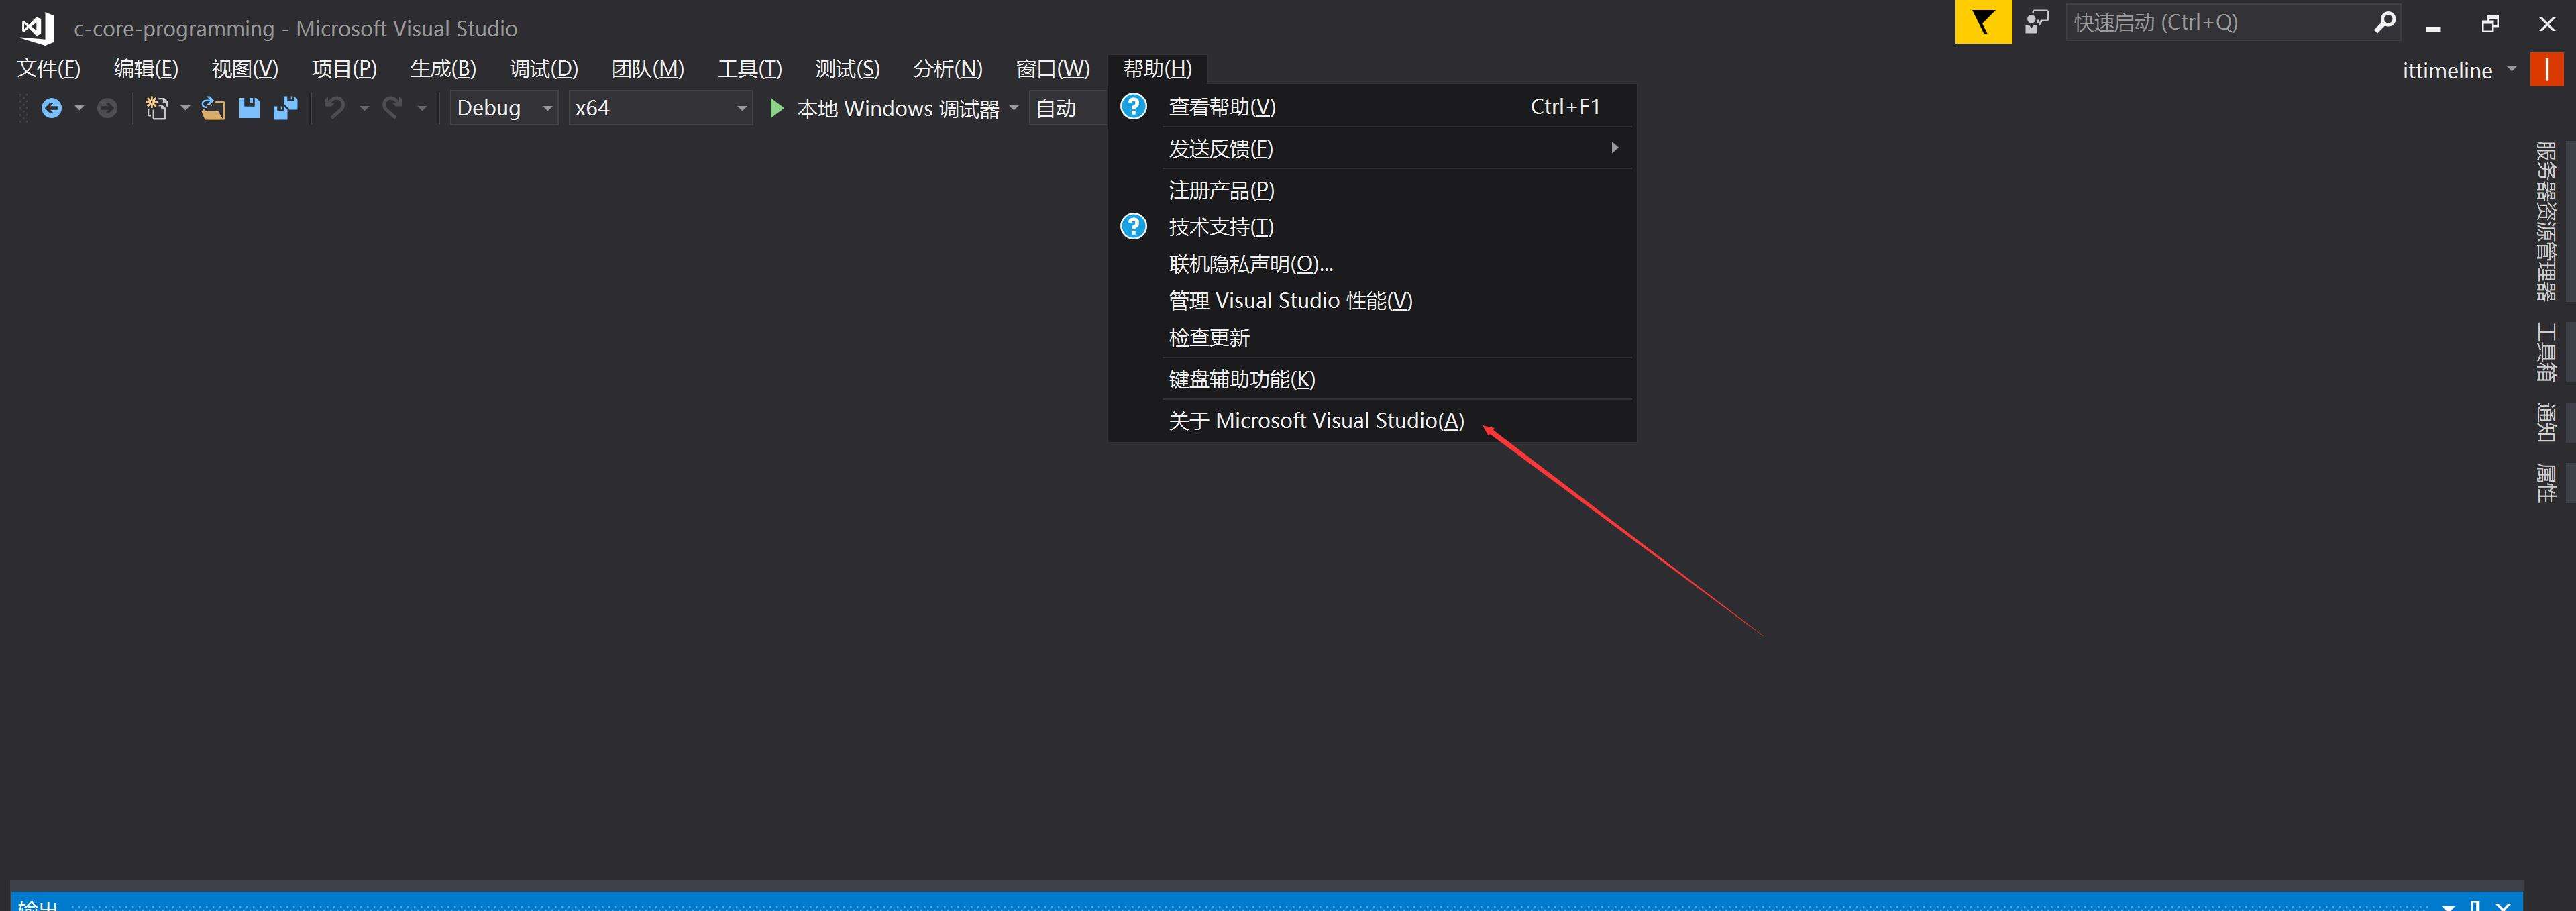Choose 检查更新 in Help menu

[1208, 338]
